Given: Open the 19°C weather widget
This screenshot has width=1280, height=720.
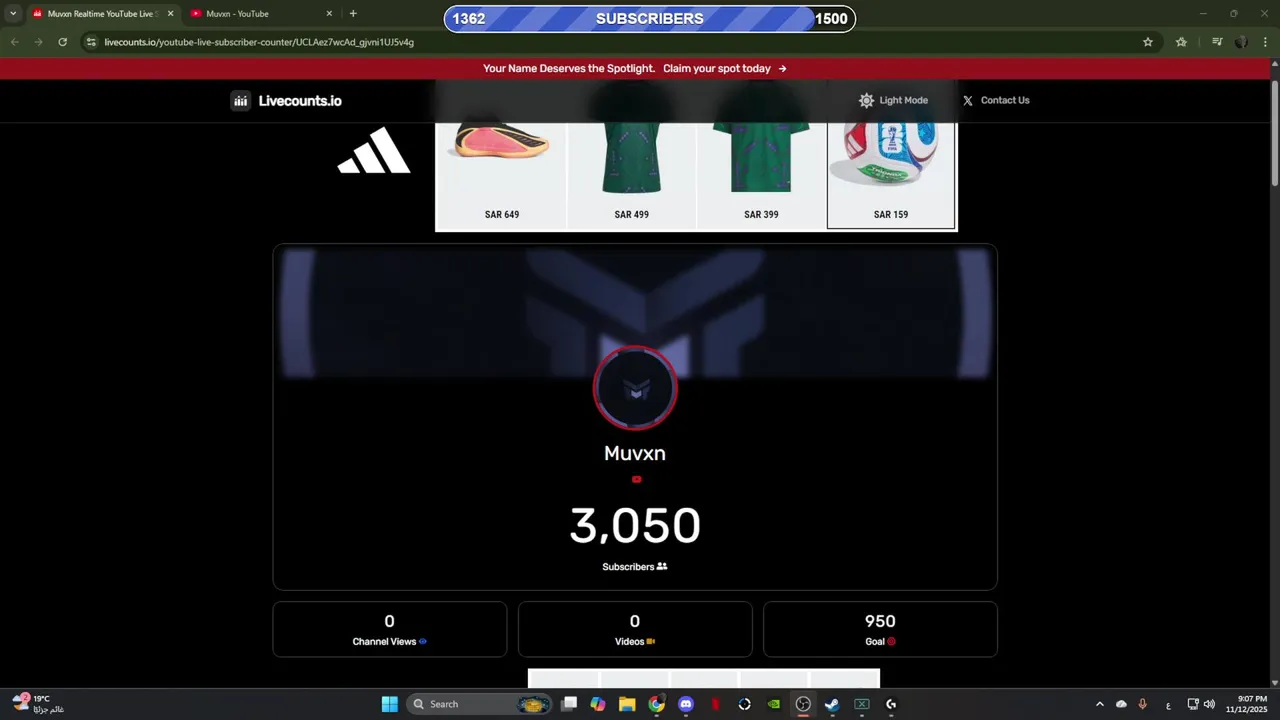Looking at the screenshot, I should pyautogui.click(x=38, y=704).
